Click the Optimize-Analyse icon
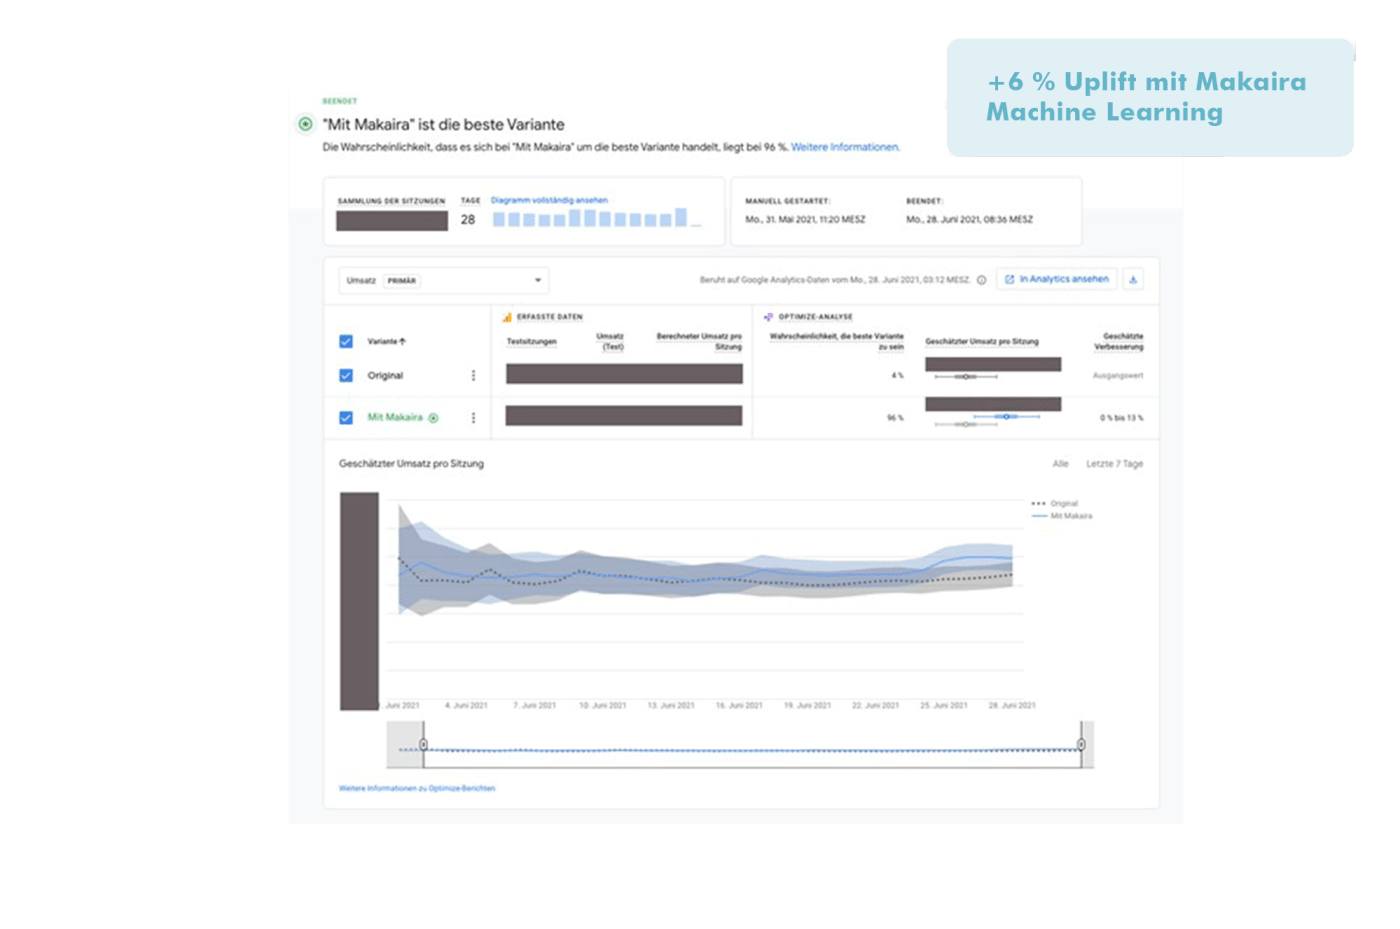 pyautogui.click(x=768, y=317)
